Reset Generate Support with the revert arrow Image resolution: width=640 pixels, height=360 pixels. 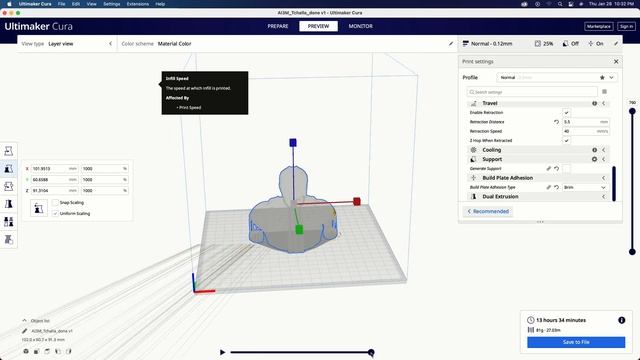click(556, 168)
